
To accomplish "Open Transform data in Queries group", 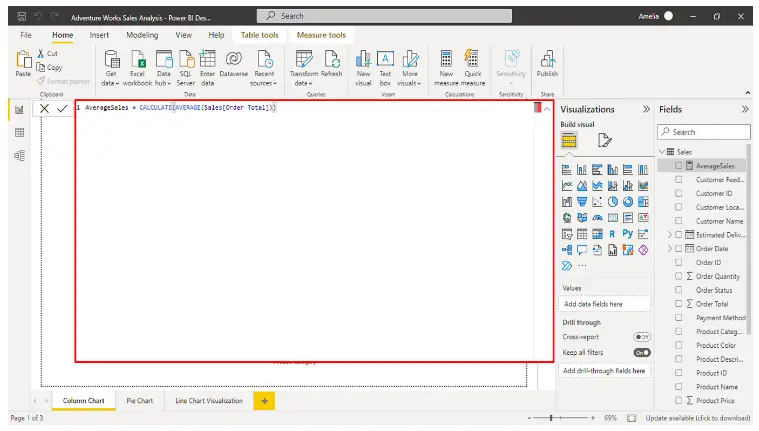I will coord(303,60).
